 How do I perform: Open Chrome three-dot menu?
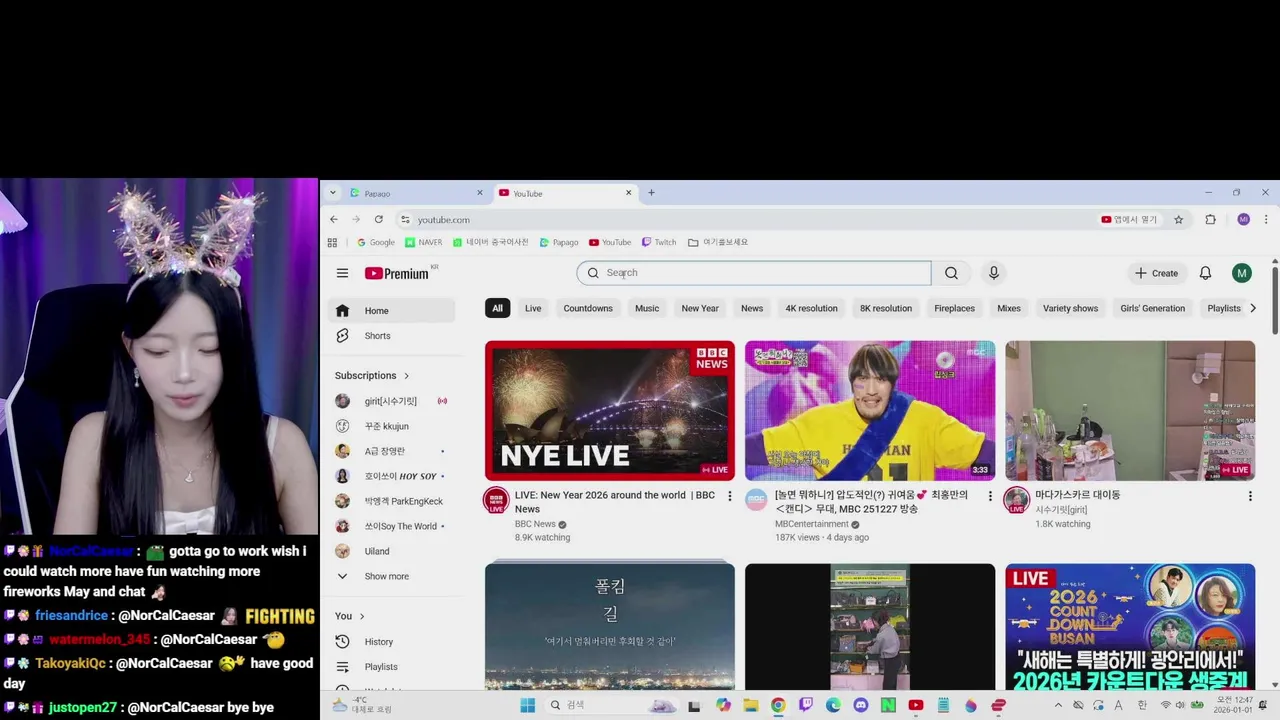(x=1266, y=220)
